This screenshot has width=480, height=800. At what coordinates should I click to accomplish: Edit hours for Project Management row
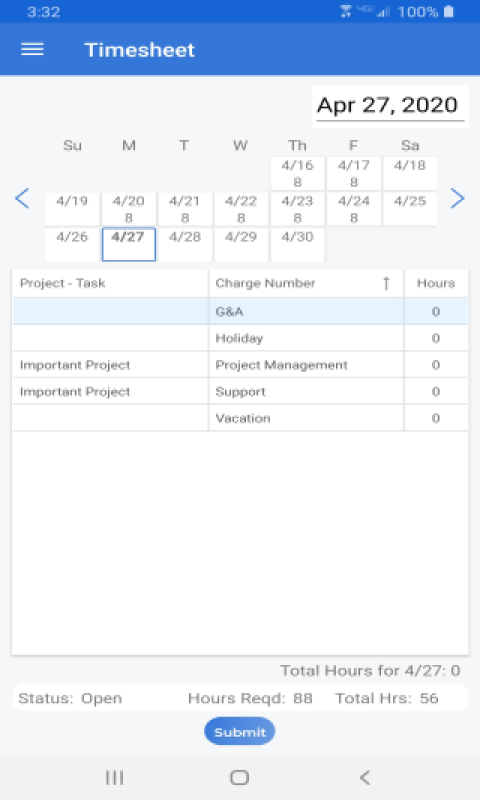(436, 365)
